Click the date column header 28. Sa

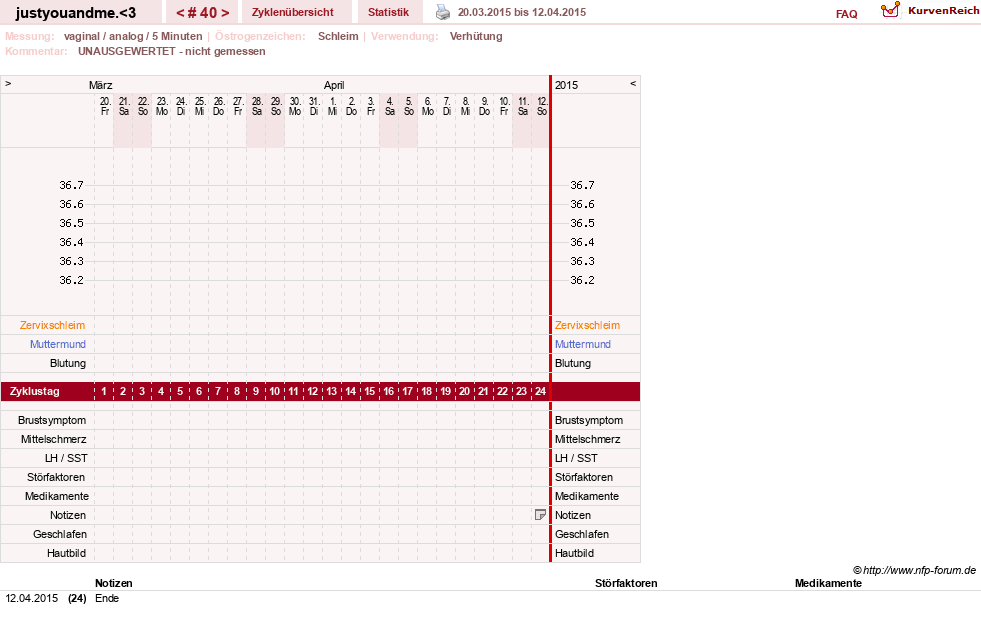pyautogui.click(x=257, y=106)
